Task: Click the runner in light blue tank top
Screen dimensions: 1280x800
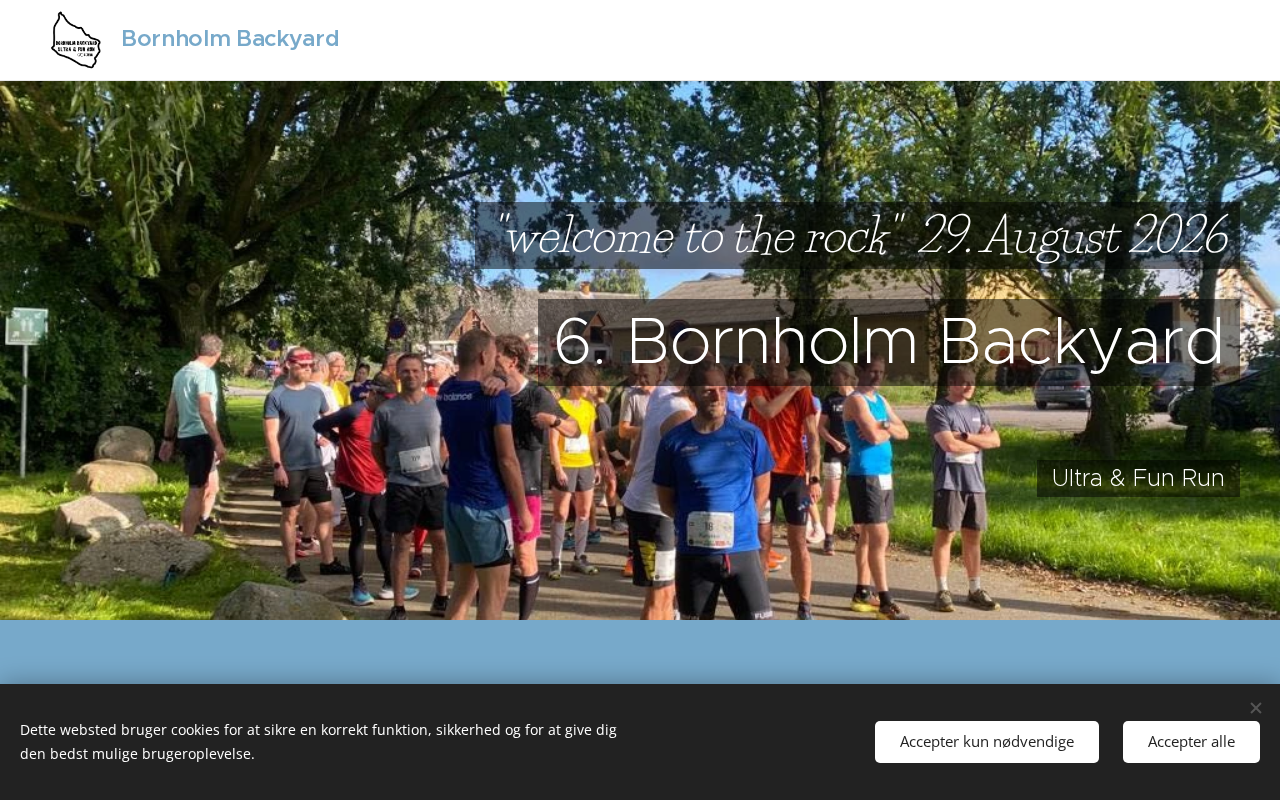Action: click(x=866, y=470)
